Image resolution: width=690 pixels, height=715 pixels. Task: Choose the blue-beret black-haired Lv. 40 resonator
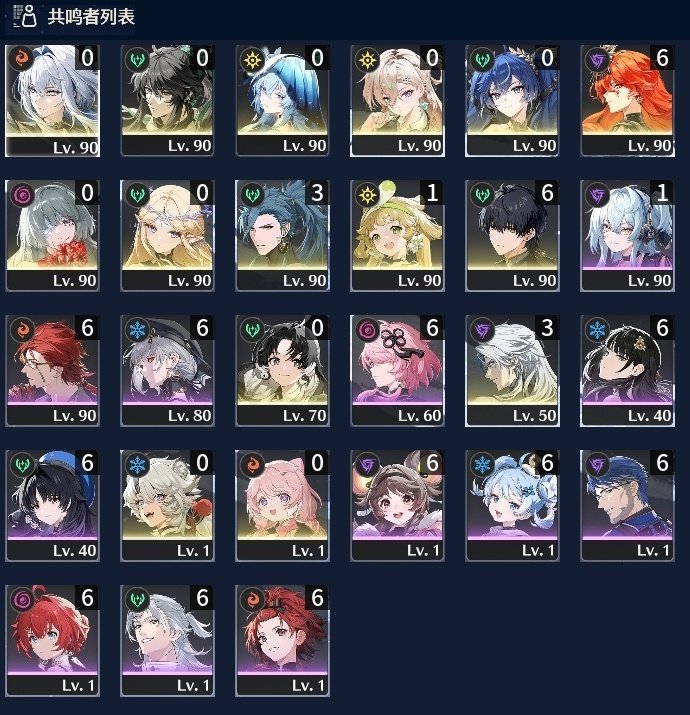[52, 506]
